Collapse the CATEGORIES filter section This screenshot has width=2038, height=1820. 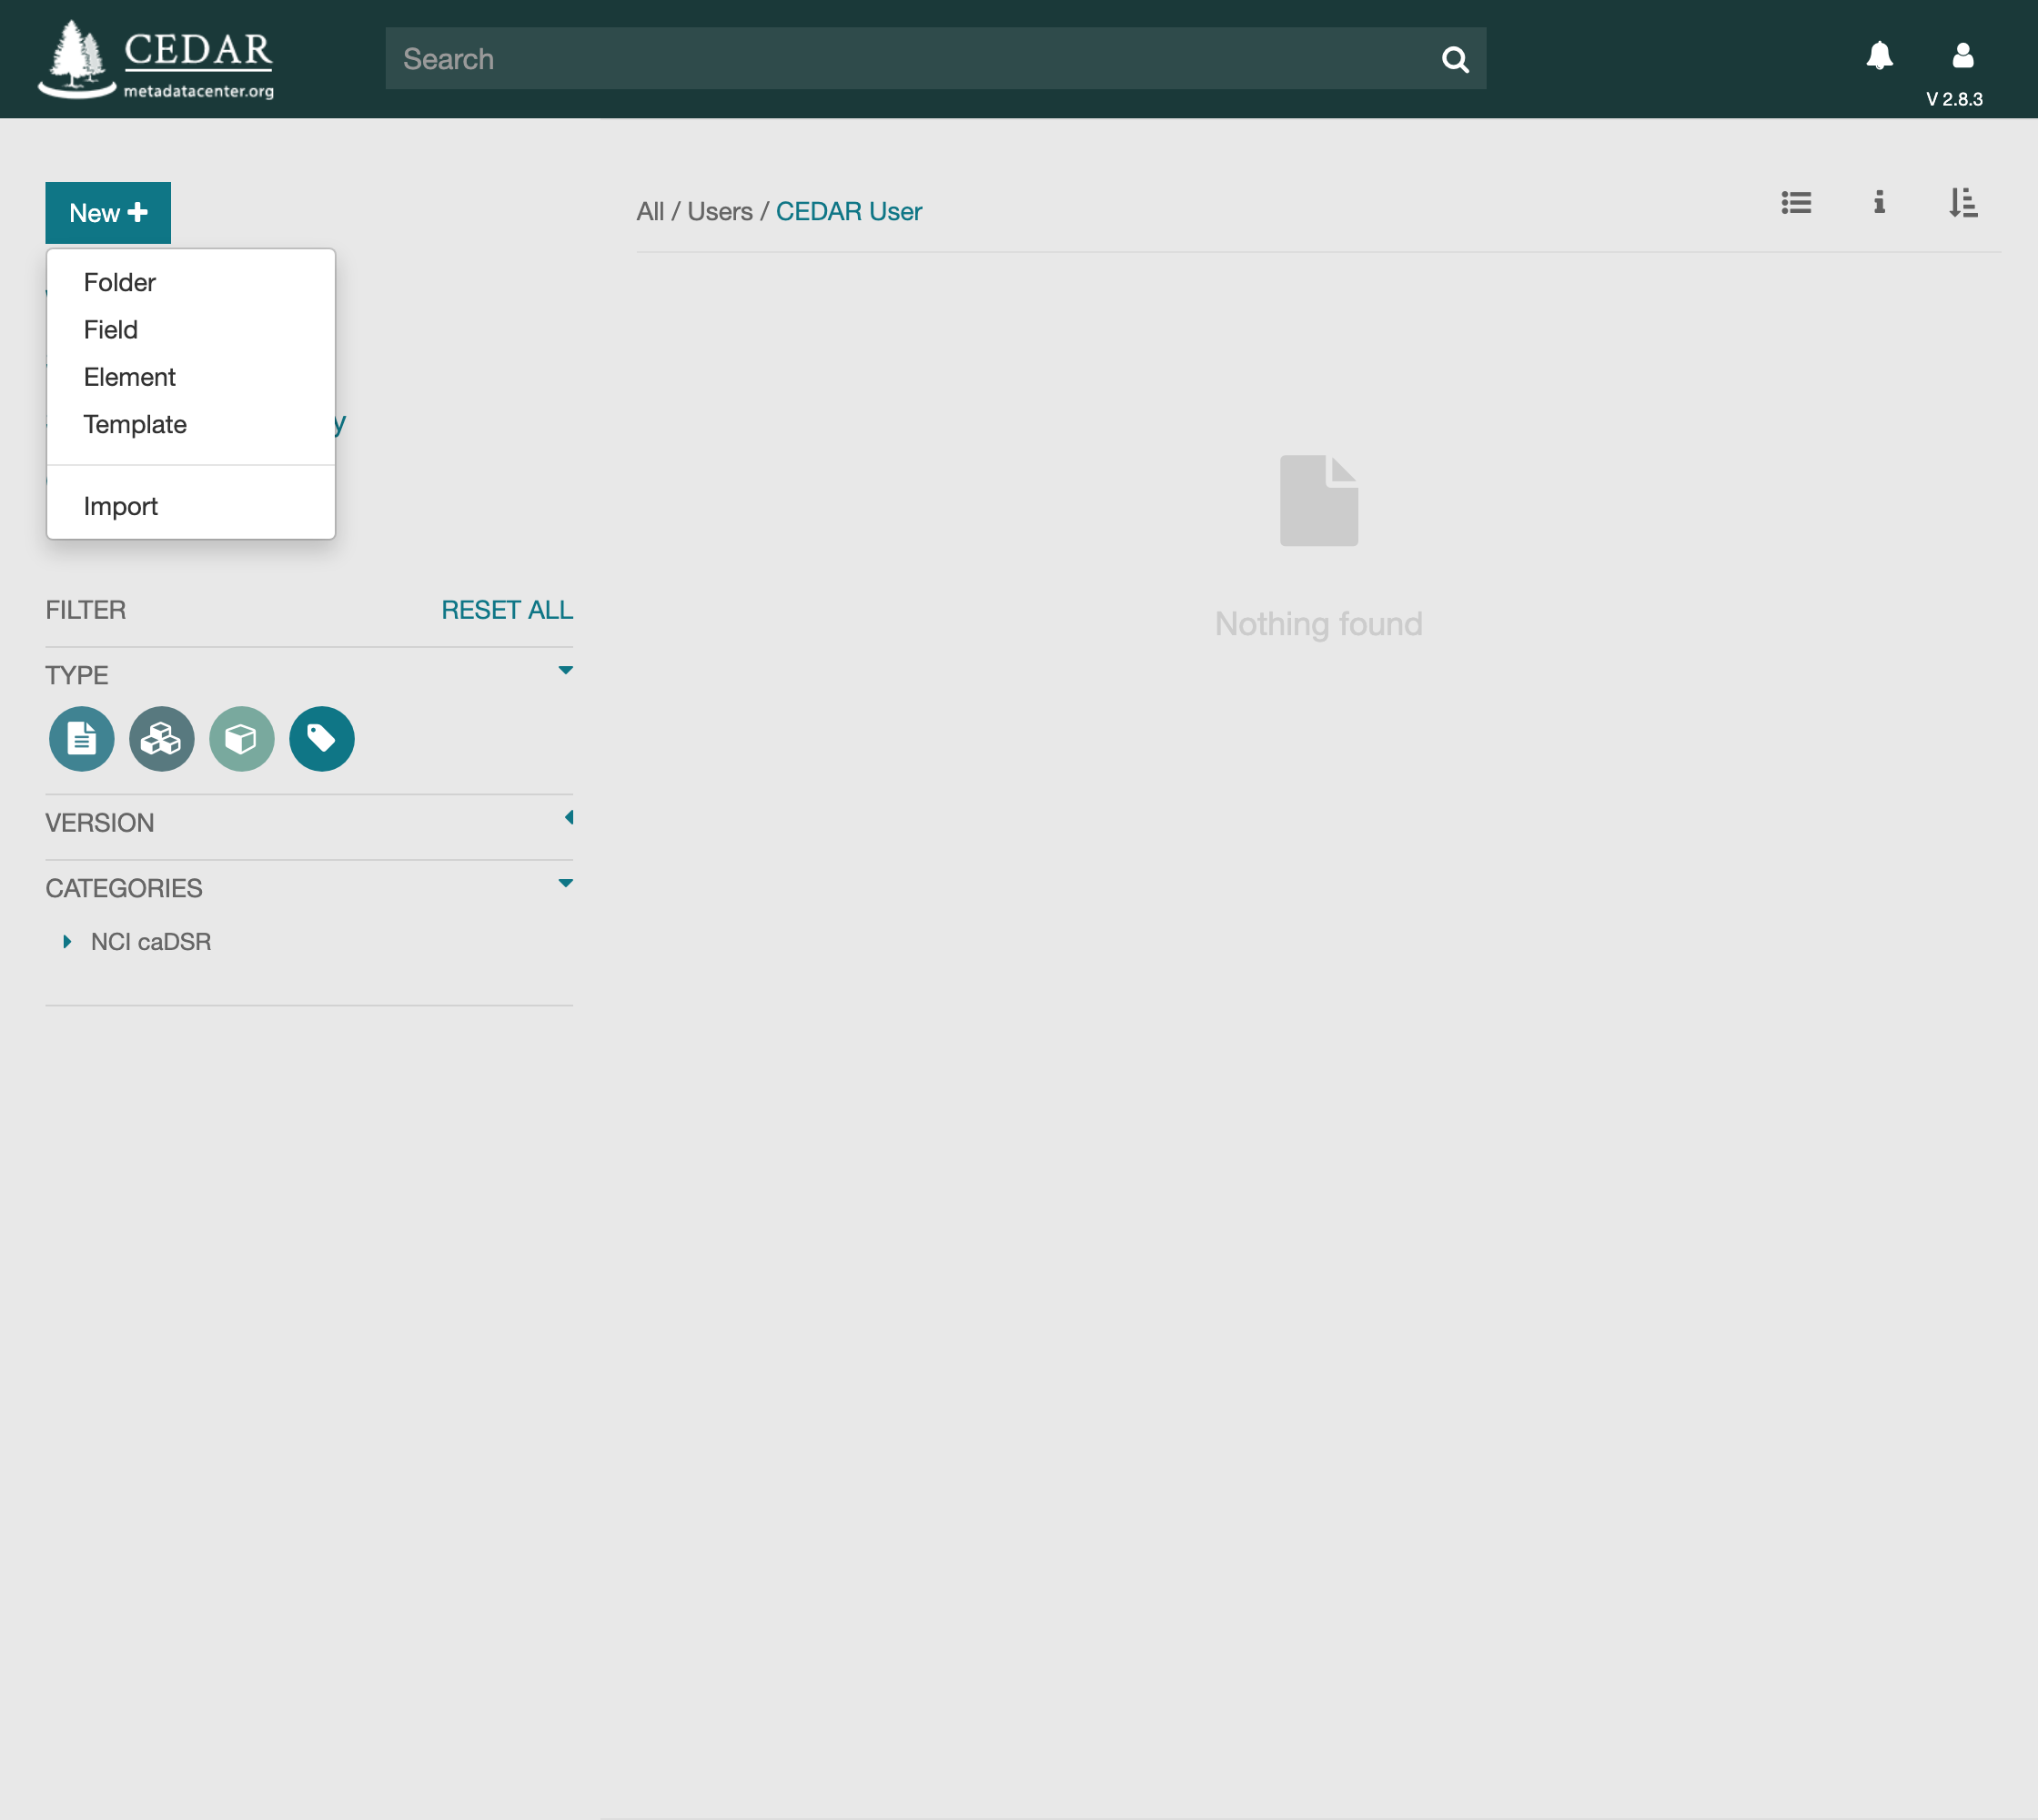565,884
